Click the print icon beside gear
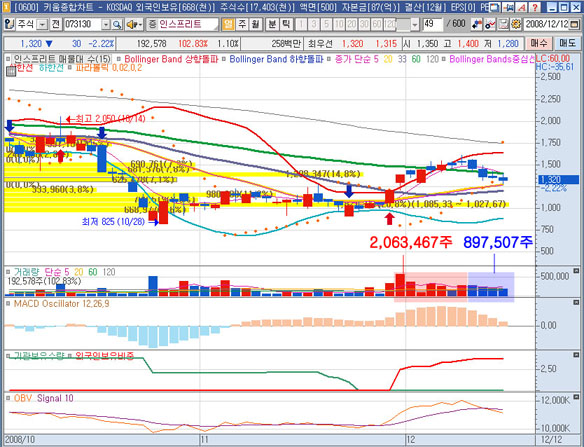The width and height of the screenshot is (584, 447). click(503, 25)
